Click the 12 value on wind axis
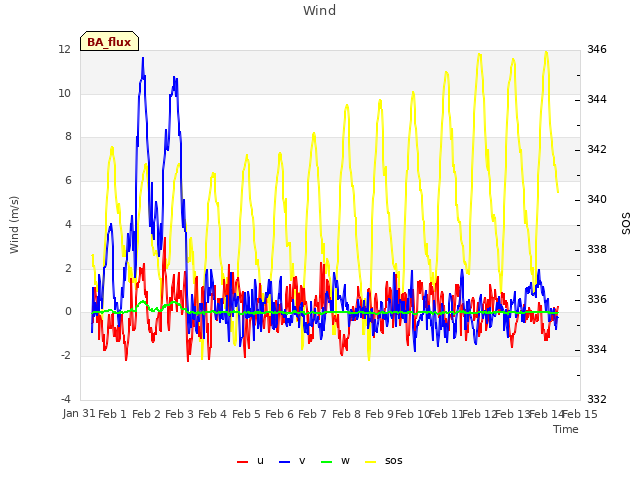 (64, 49)
